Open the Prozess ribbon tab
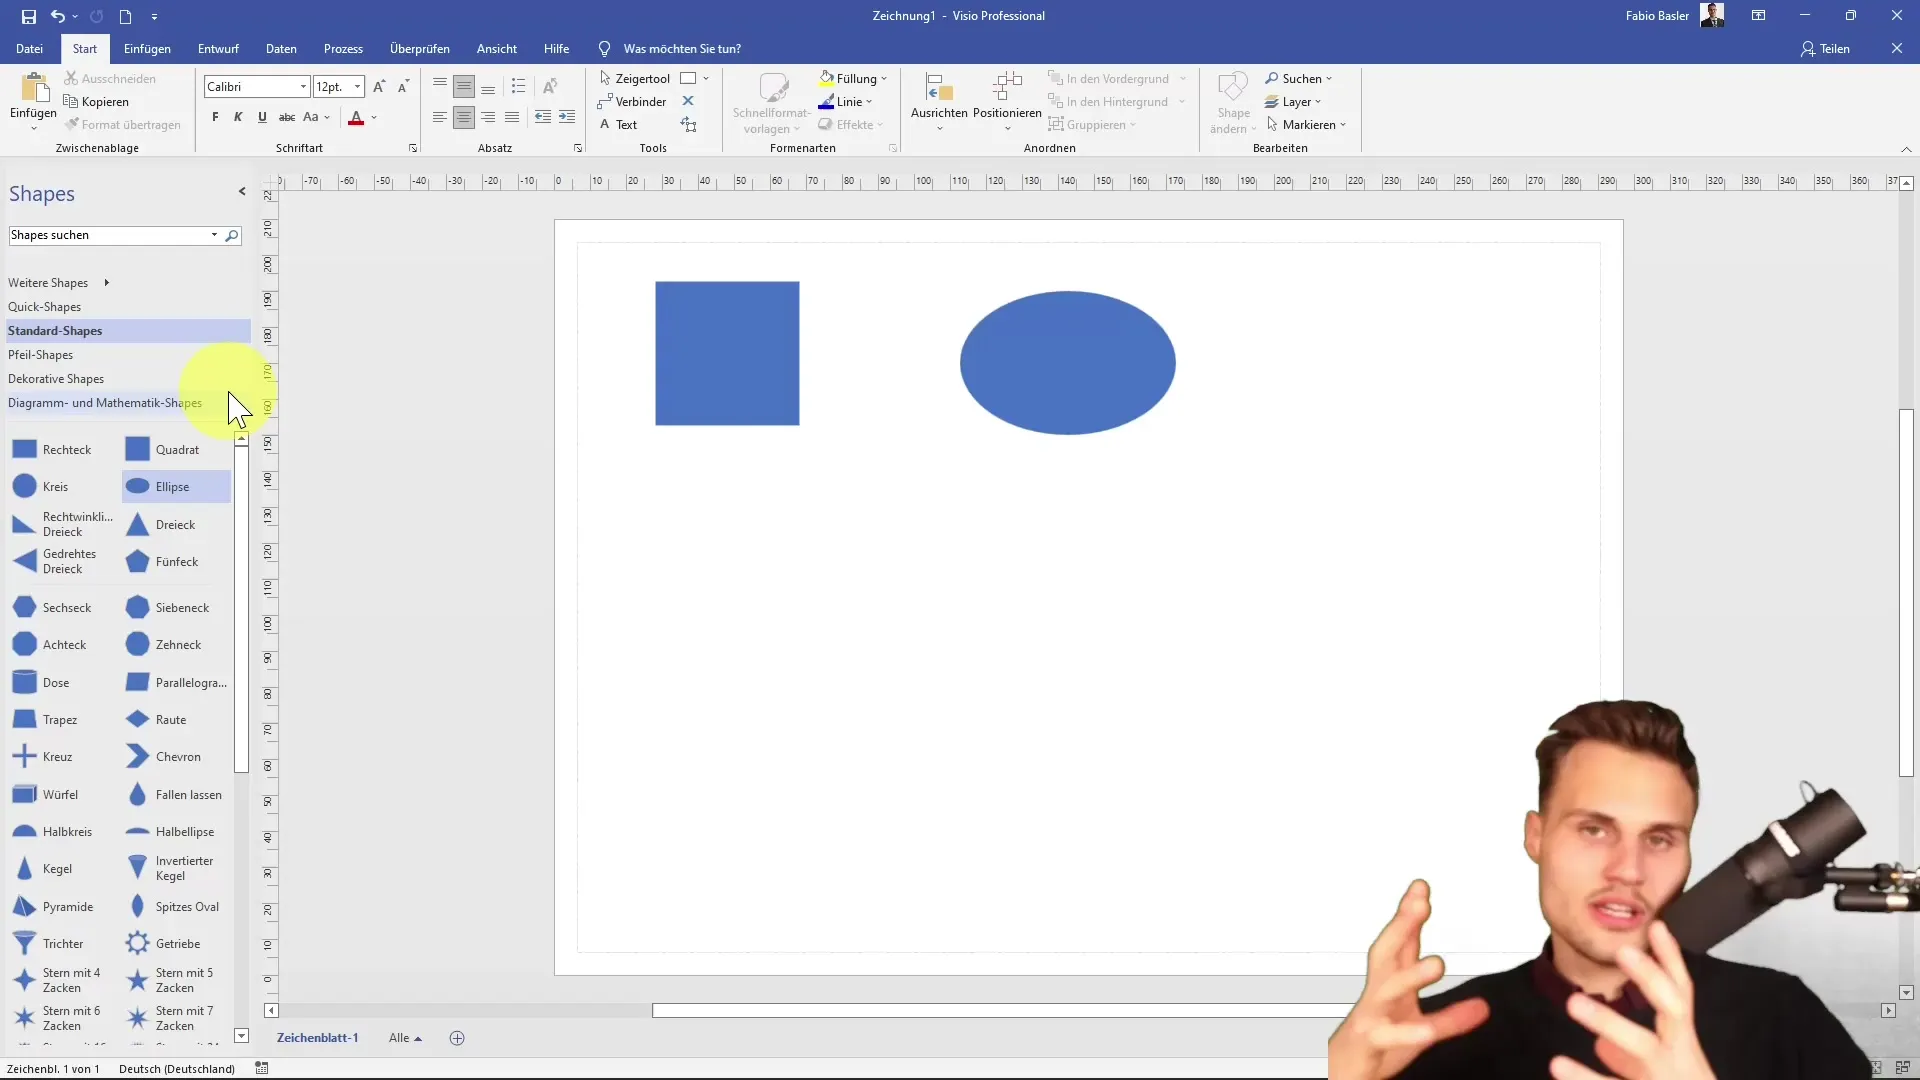The height and width of the screenshot is (1080, 1920). [343, 48]
